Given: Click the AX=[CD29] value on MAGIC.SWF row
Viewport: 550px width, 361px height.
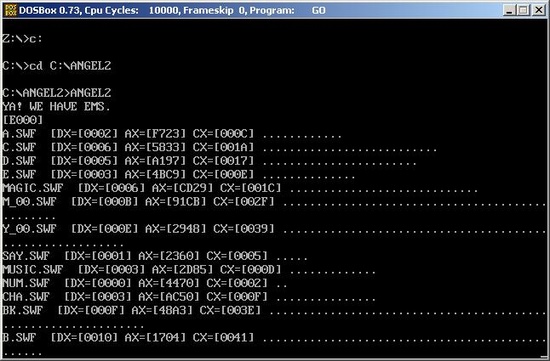Looking at the screenshot, I should point(182,188).
